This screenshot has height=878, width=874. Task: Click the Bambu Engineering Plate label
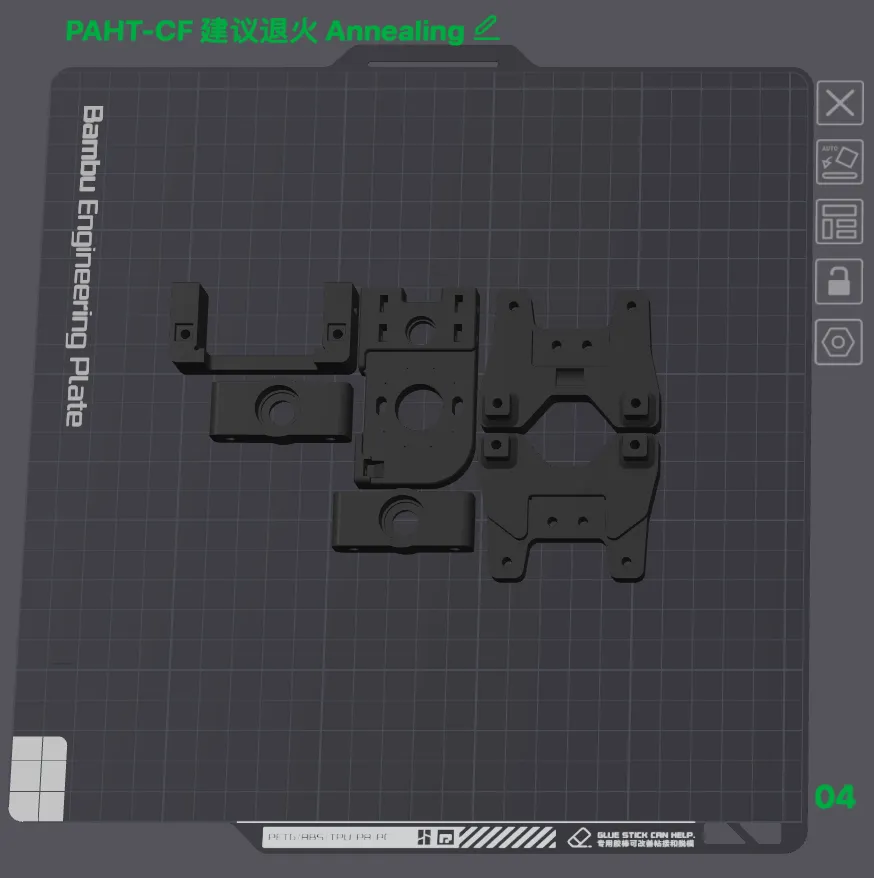pos(82,265)
